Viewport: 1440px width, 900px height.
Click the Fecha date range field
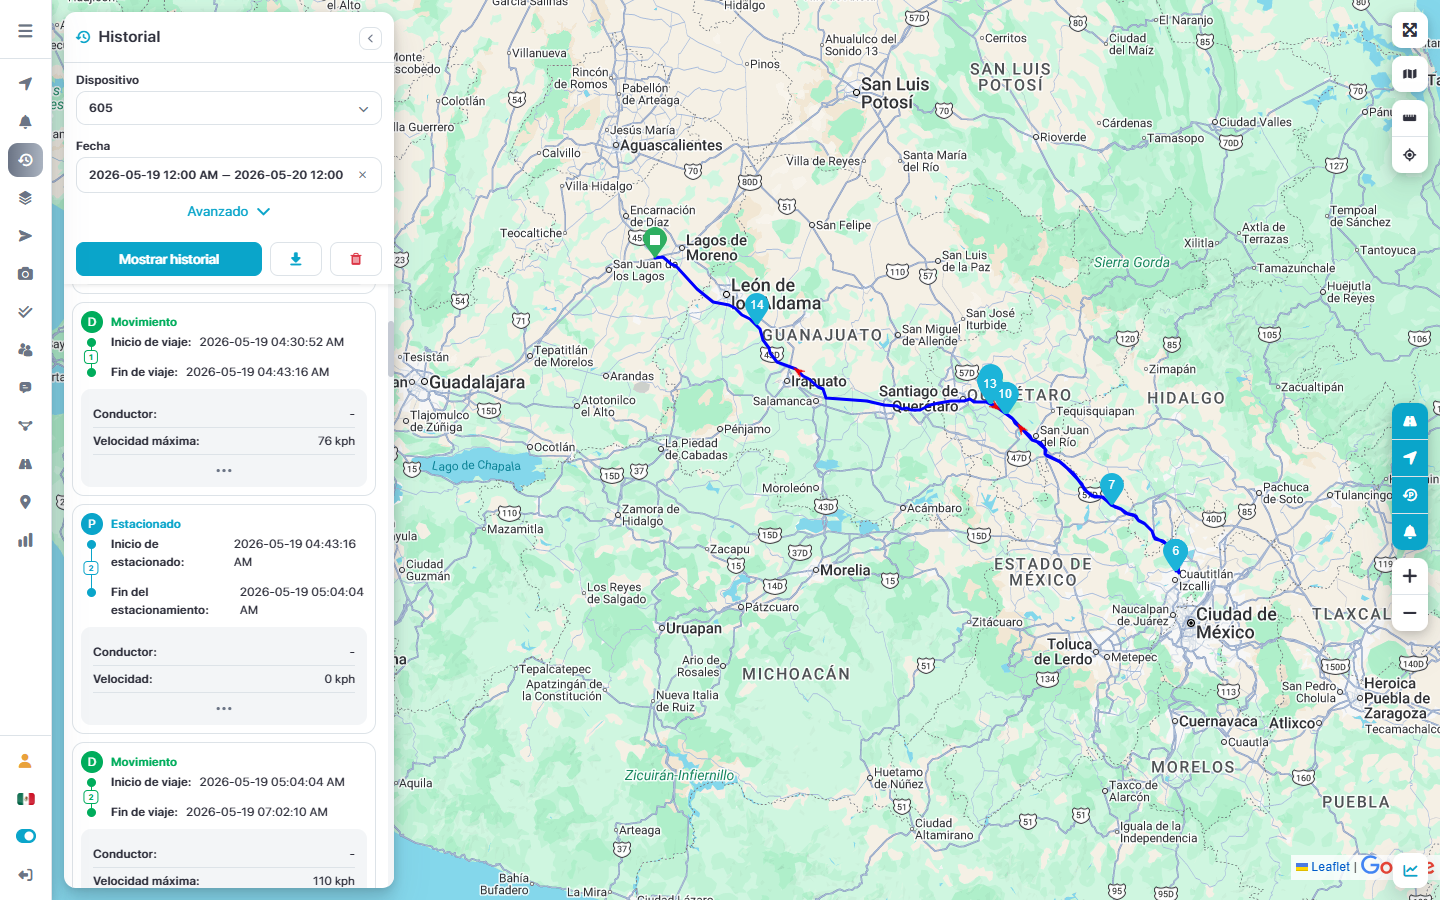(x=228, y=175)
